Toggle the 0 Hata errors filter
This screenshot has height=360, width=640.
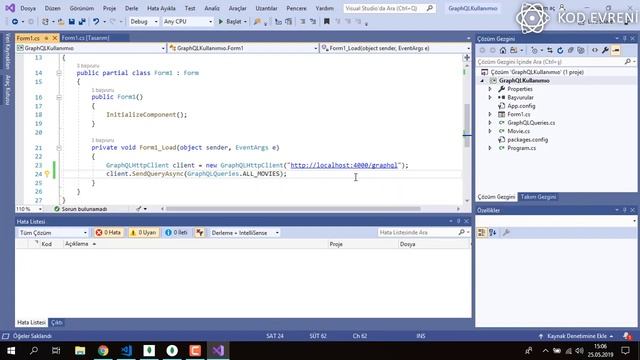tap(109, 232)
